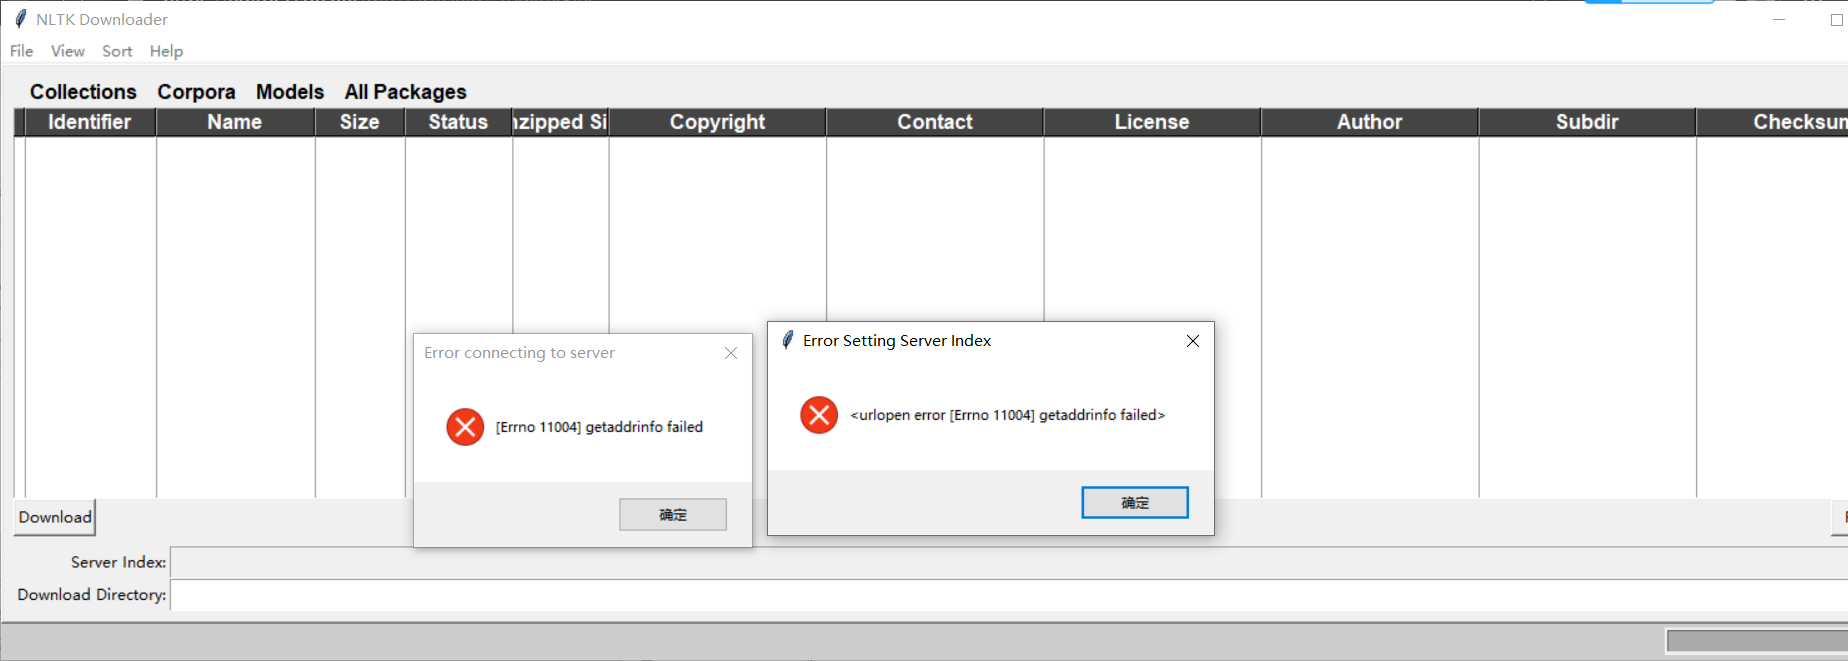The image size is (1848, 661).
Task: Click the feather icon in Error Setting Server Index
Action: pos(788,340)
